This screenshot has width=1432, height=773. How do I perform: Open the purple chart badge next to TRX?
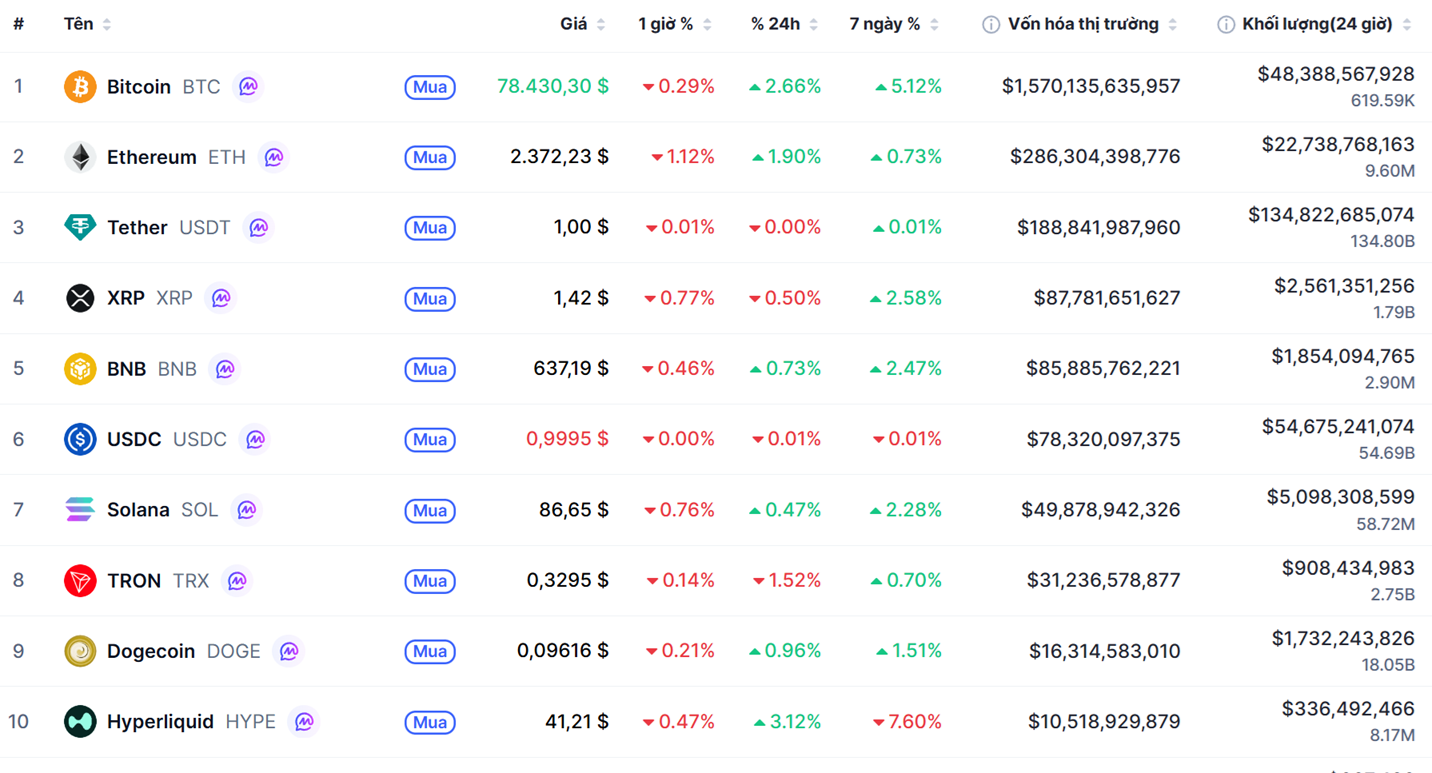point(237,580)
